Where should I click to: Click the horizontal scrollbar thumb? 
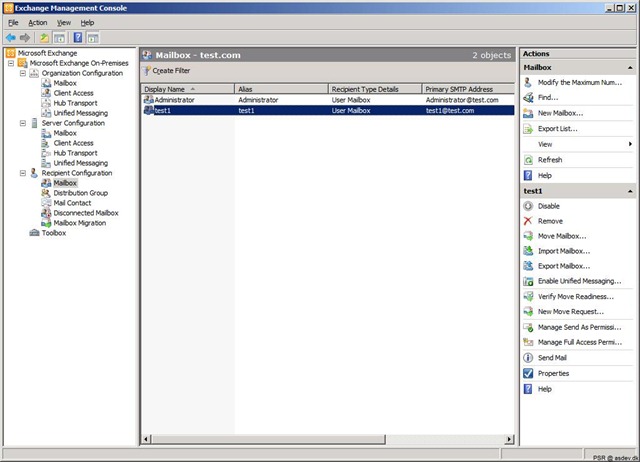click(x=269, y=440)
